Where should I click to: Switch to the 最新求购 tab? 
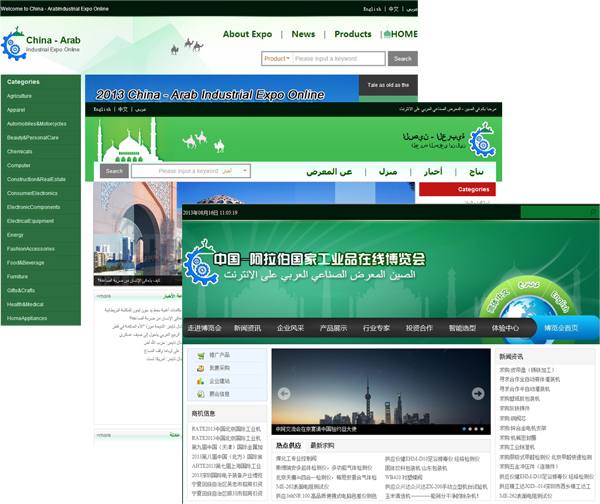(x=322, y=445)
